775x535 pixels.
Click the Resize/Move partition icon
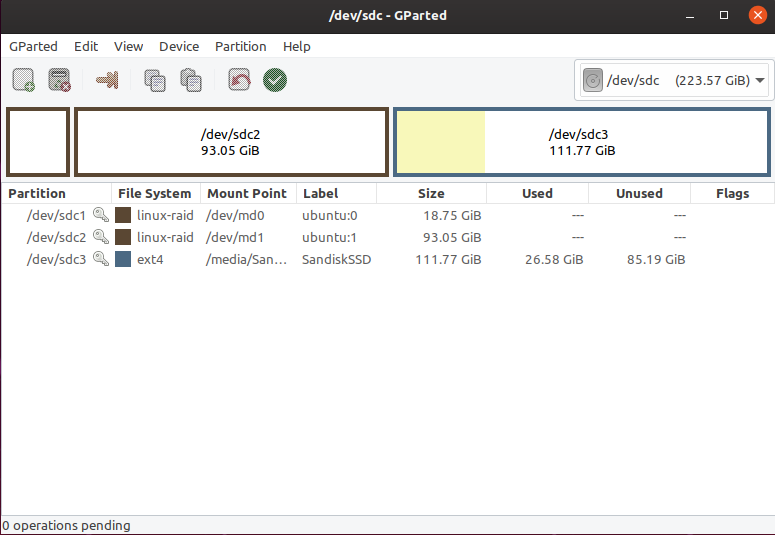(107, 80)
